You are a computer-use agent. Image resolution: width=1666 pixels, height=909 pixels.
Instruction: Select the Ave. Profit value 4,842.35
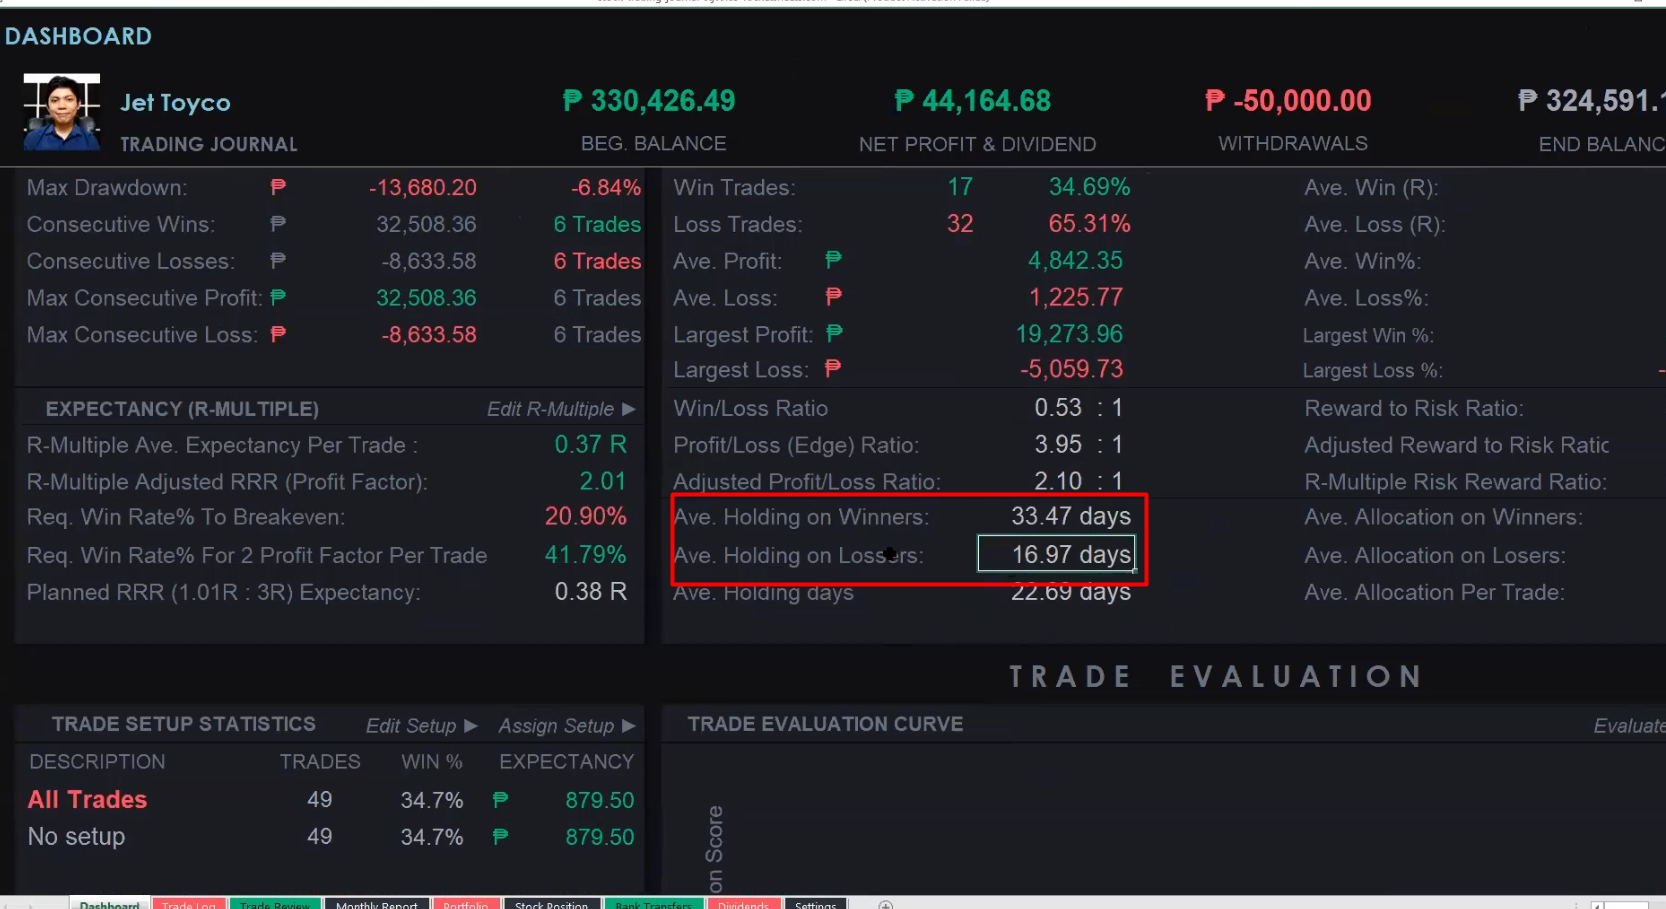coord(1075,260)
